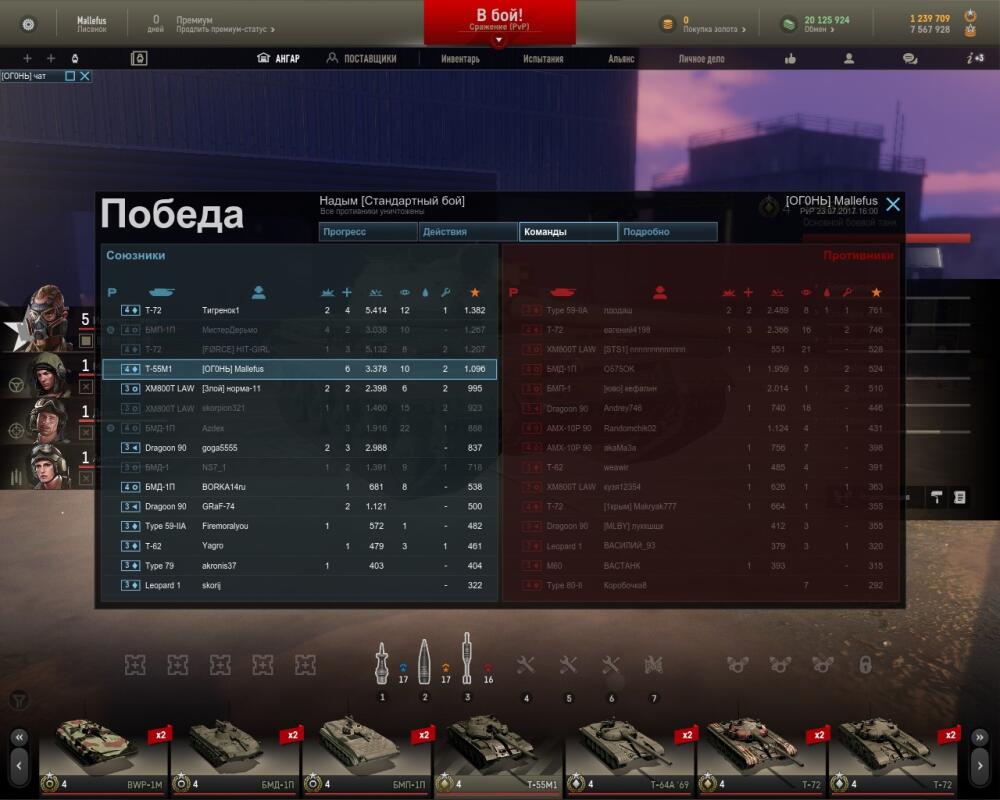Open the locked equipment slot
Viewport: 1000px width, 800px height.
(865, 665)
